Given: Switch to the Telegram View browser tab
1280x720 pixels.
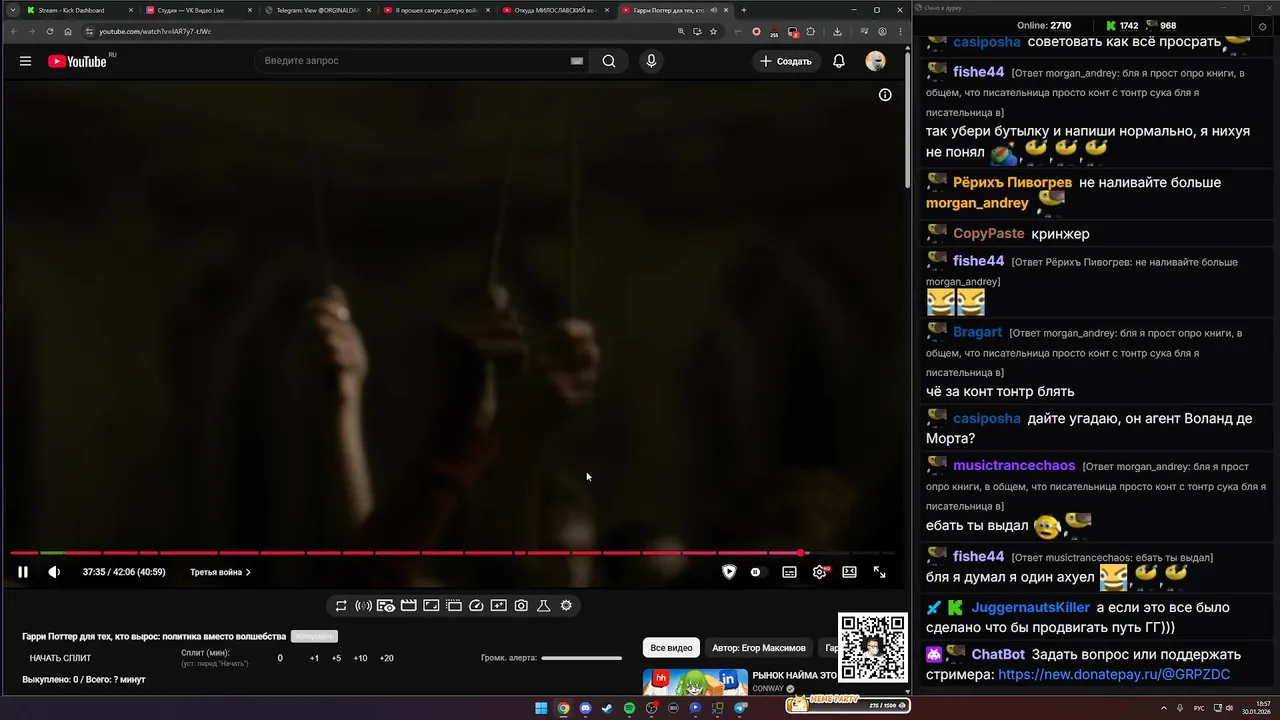Looking at the screenshot, I should [317, 10].
